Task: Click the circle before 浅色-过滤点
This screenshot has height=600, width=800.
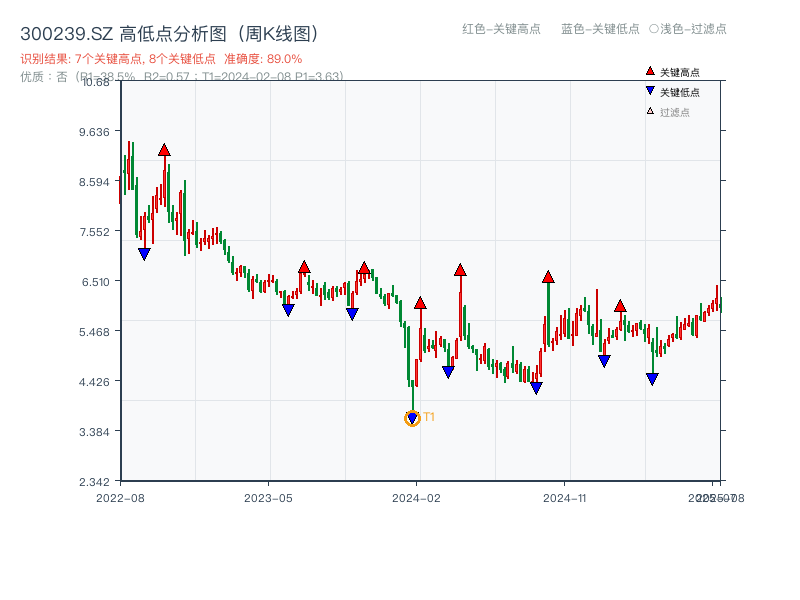Action: pyautogui.click(x=653, y=29)
